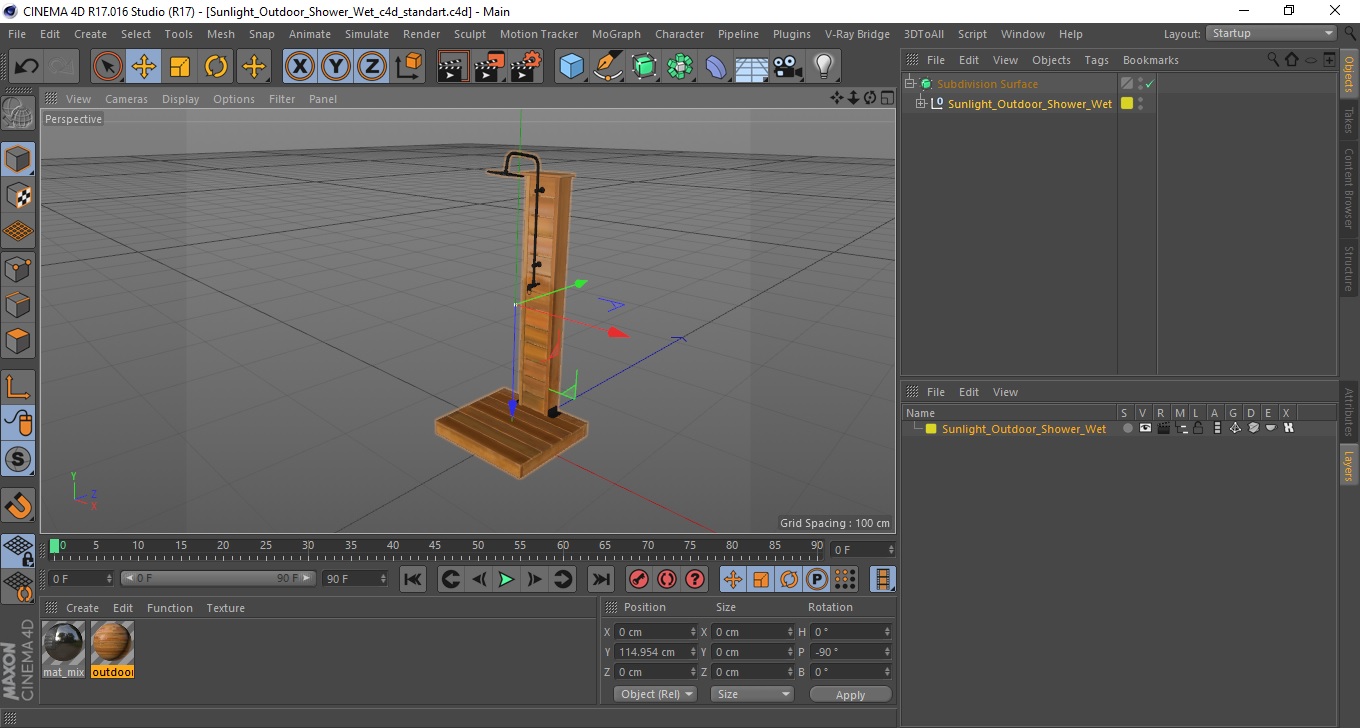The width and height of the screenshot is (1360, 728).
Task: Open the MoGraph menu
Action: (616, 34)
